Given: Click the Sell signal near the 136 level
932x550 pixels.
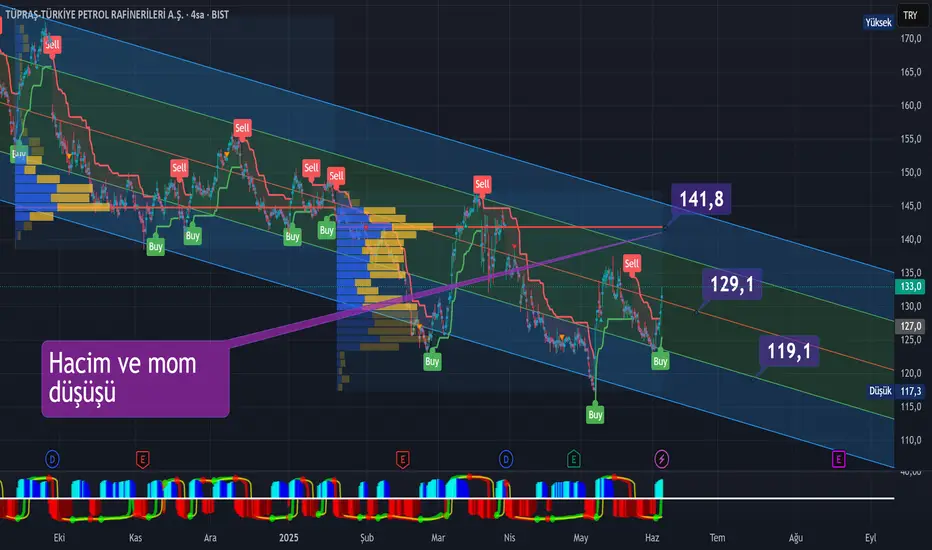Looking at the screenshot, I should 632,263.
